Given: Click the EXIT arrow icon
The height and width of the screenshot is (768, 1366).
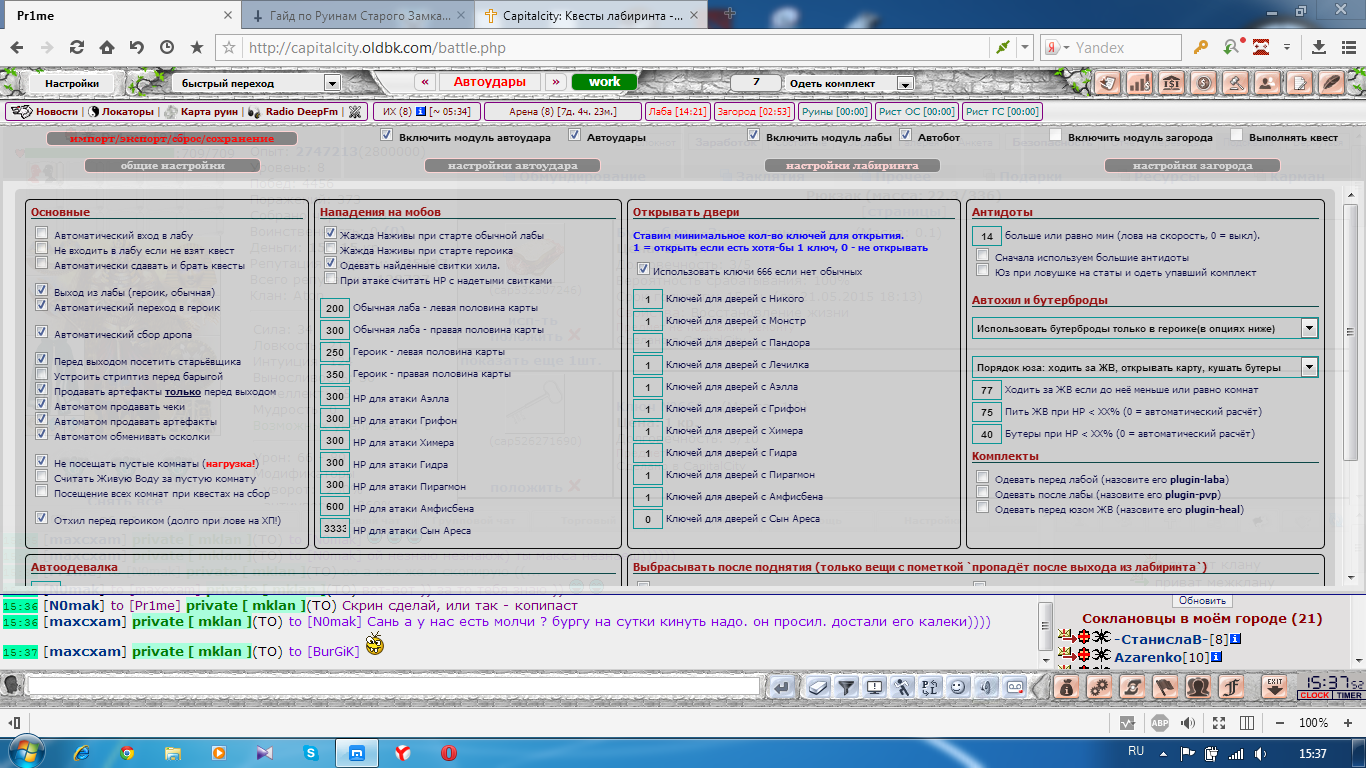Looking at the screenshot, I should [x=1274, y=686].
